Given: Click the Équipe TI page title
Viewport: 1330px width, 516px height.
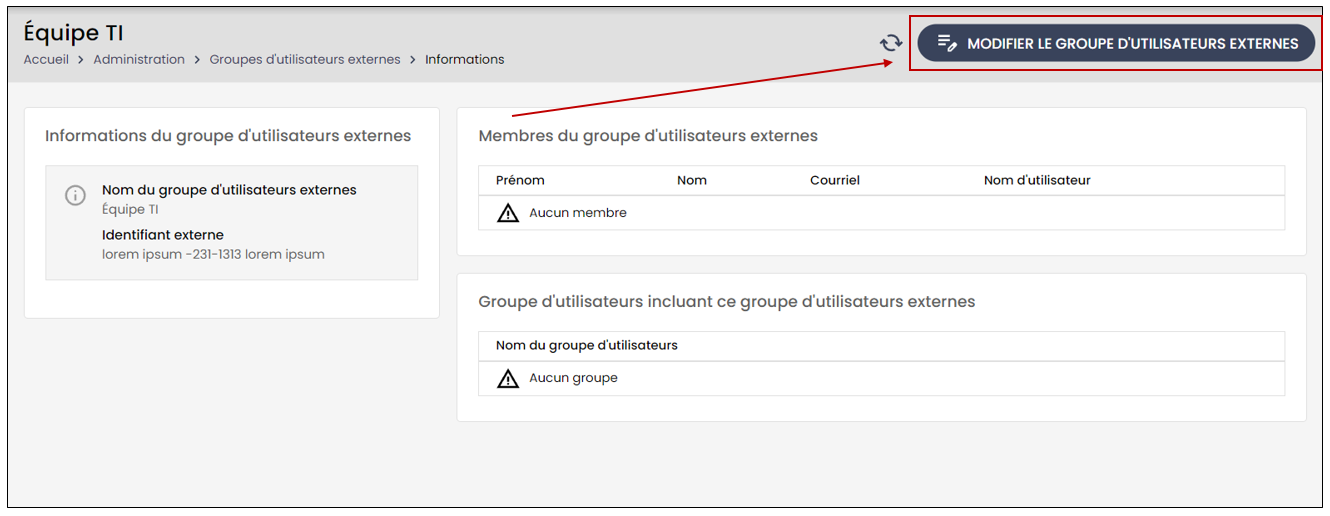Looking at the screenshot, I should [x=74, y=33].
